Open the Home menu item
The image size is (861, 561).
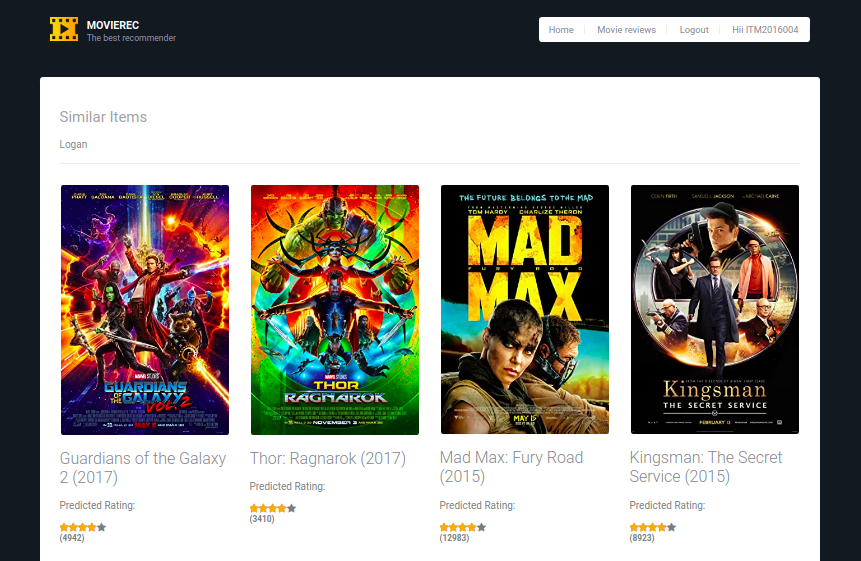pyautogui.click(x=561, y=30)
